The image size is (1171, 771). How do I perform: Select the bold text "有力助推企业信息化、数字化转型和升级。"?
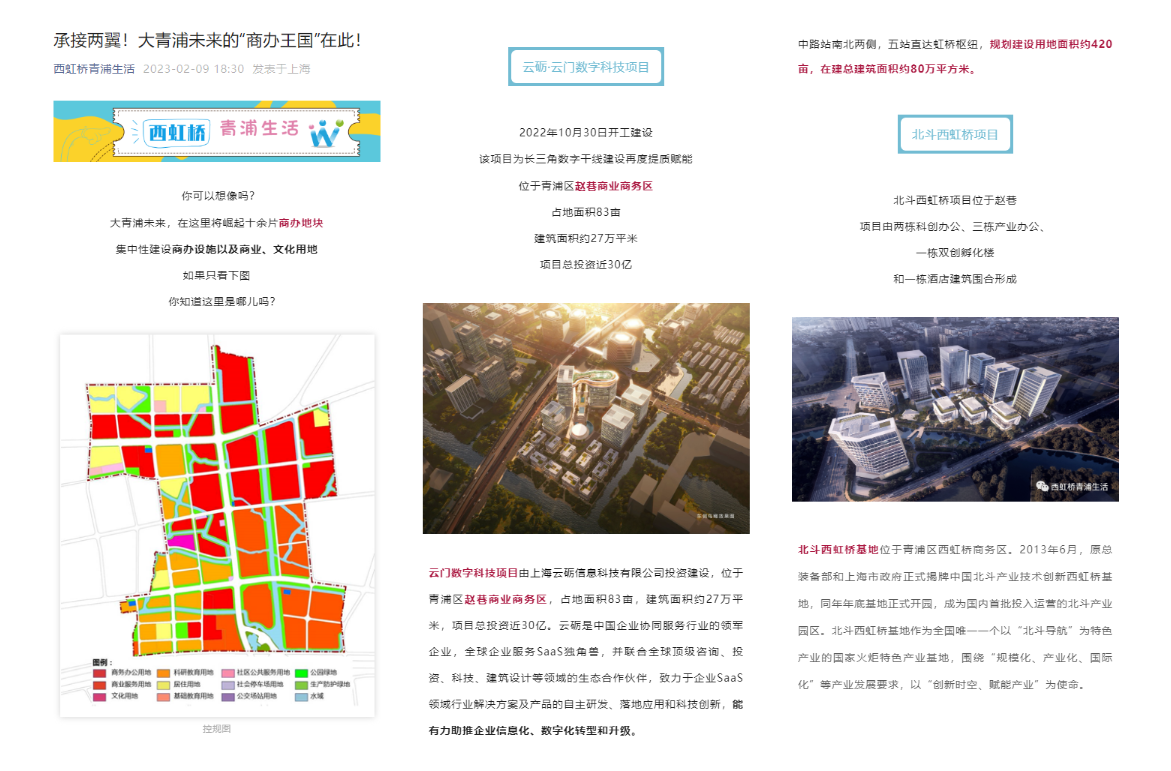pos(533,731)
